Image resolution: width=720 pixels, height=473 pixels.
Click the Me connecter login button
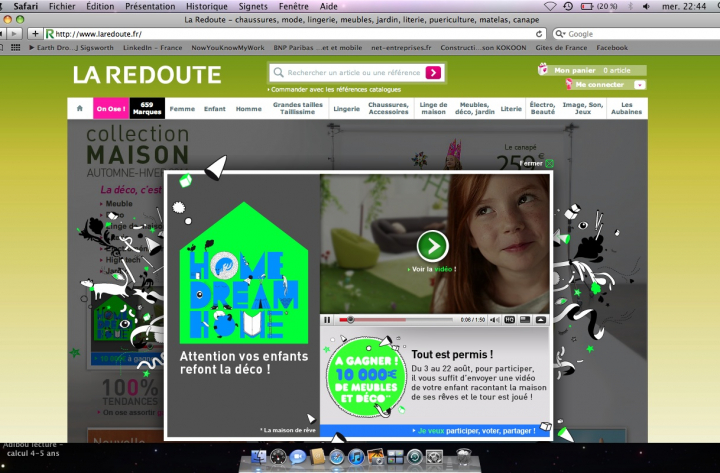pos(600,84)
